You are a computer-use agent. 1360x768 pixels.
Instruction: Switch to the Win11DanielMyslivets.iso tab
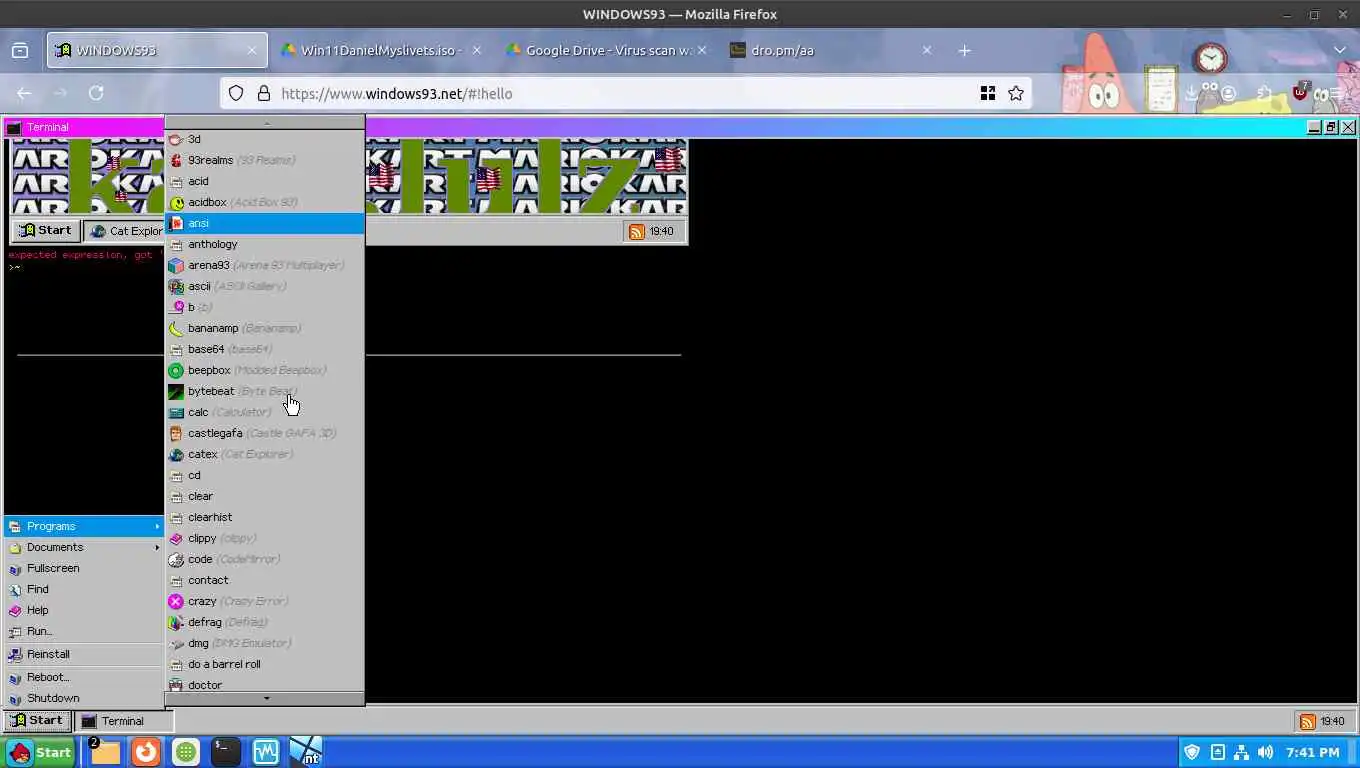(382, 50)
